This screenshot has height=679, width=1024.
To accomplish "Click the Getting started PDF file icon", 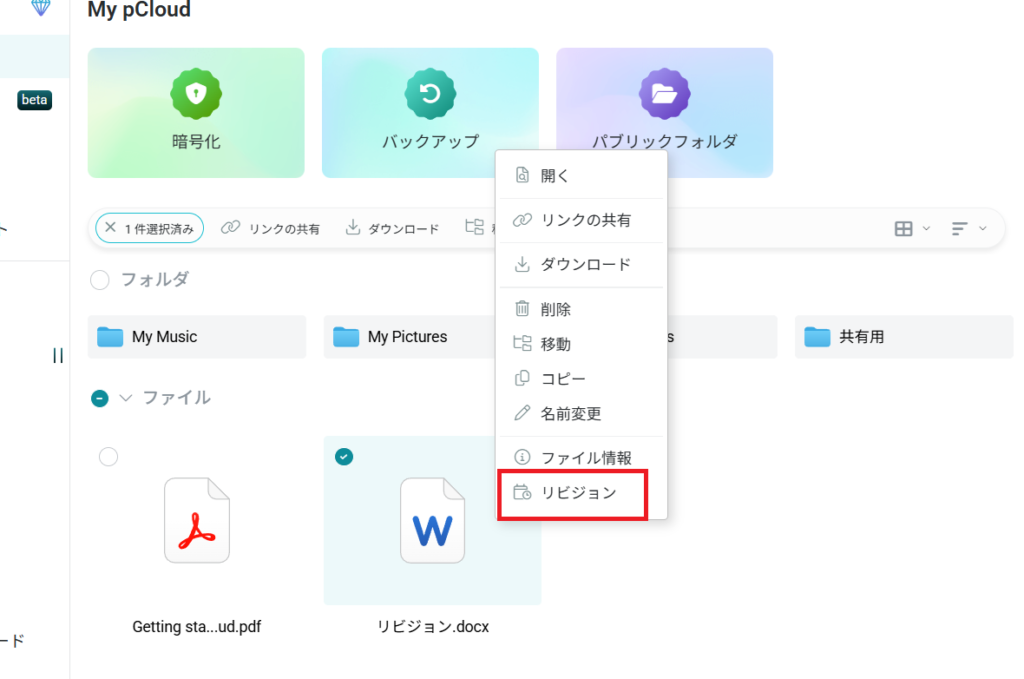I will 197,520.
